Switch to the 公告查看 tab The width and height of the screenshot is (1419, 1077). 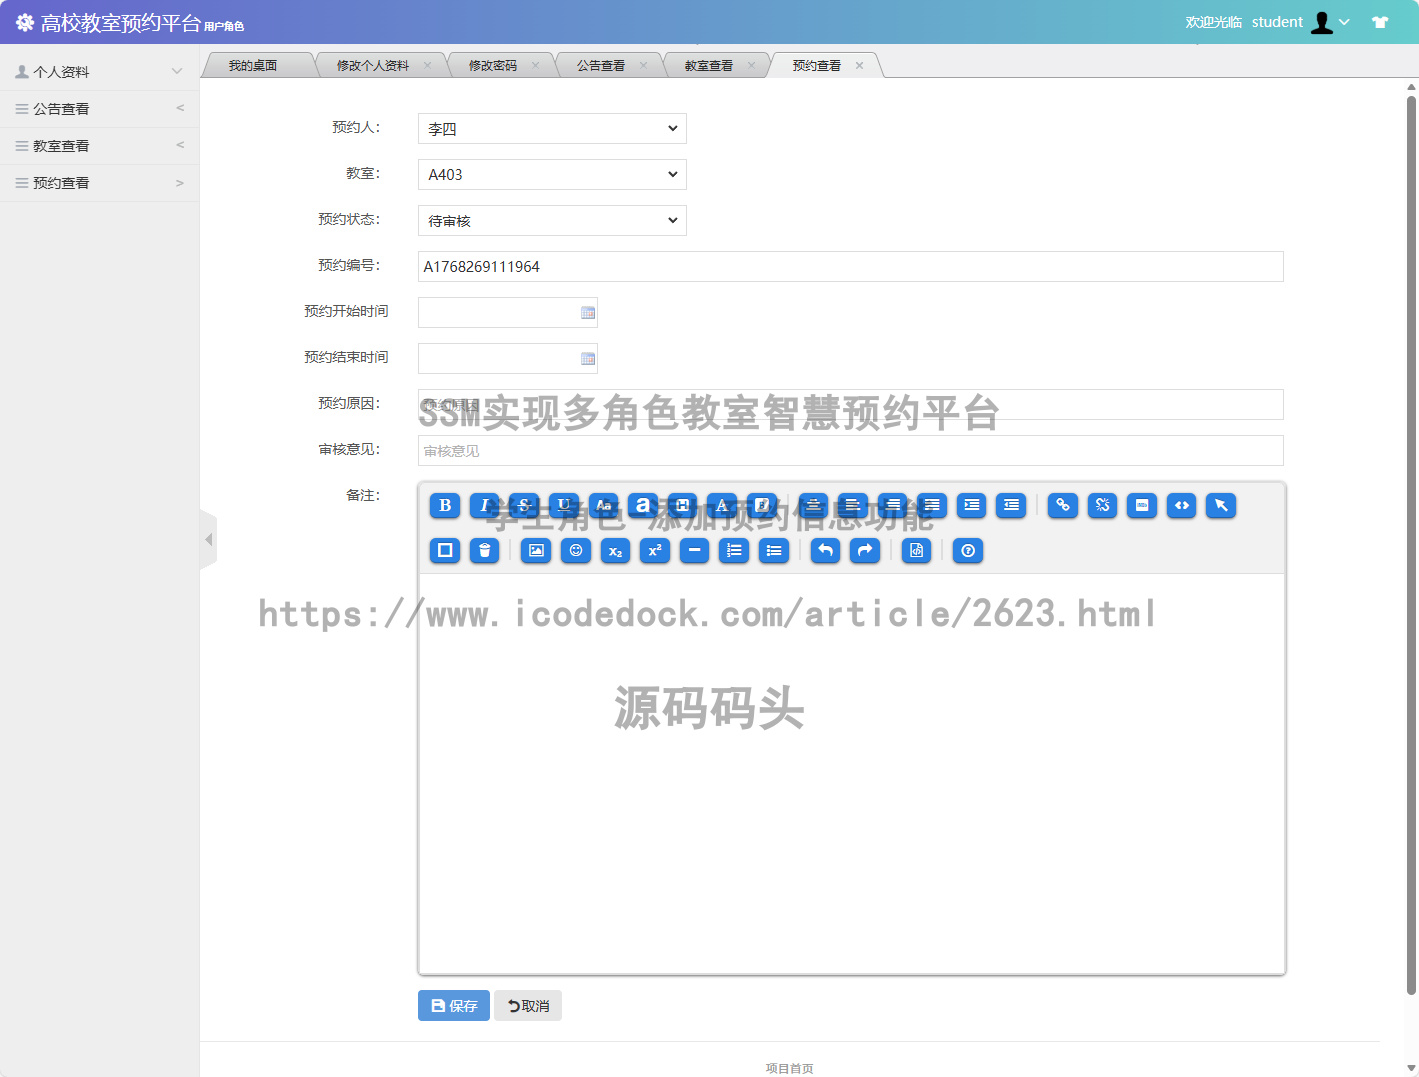(600, 66)
